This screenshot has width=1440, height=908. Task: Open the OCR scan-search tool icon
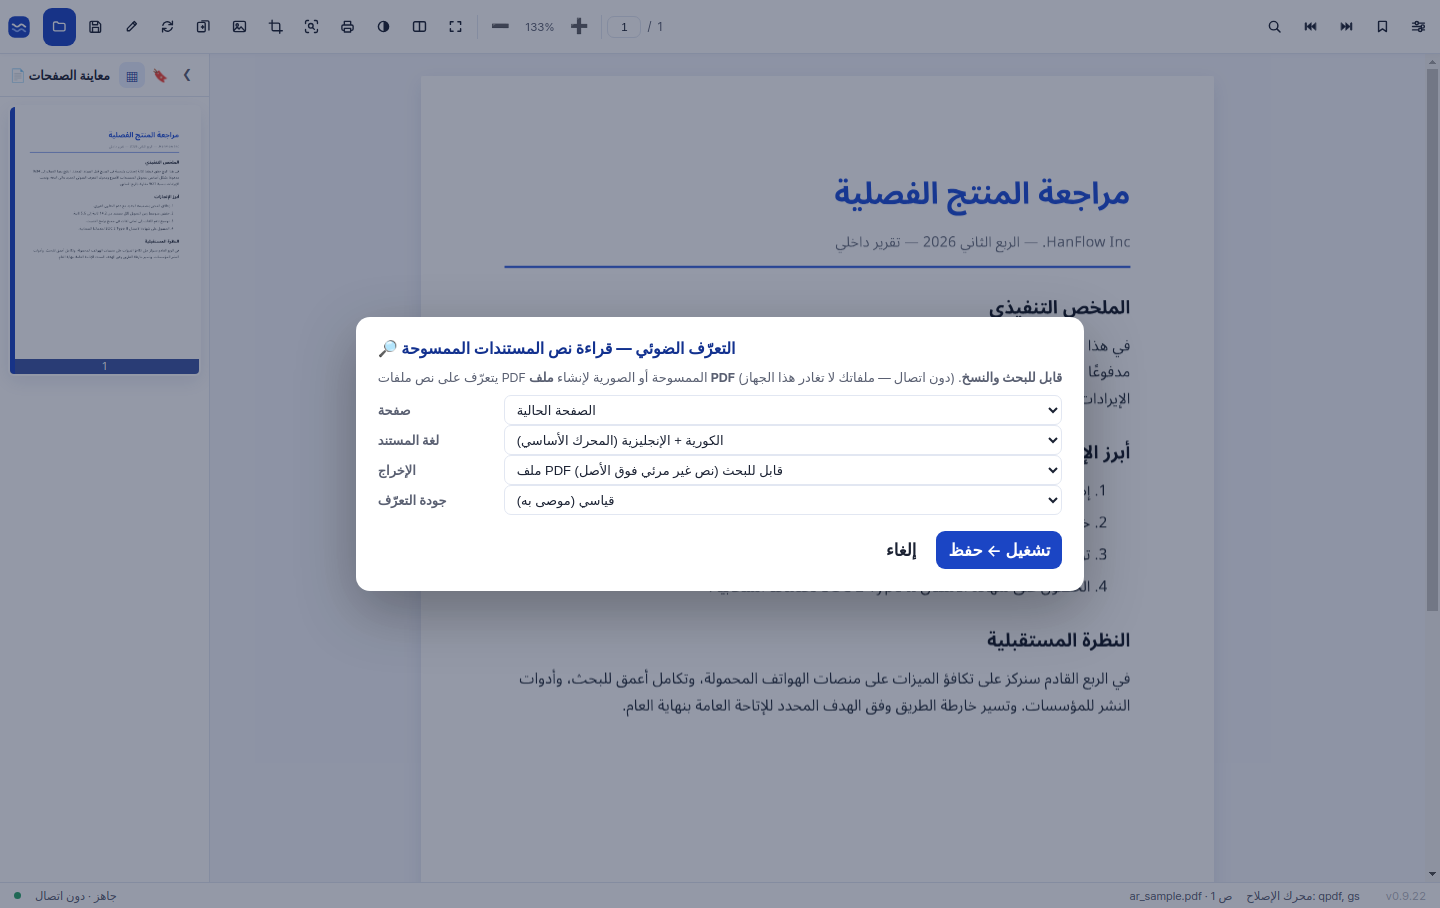click(x=311, y=27)
